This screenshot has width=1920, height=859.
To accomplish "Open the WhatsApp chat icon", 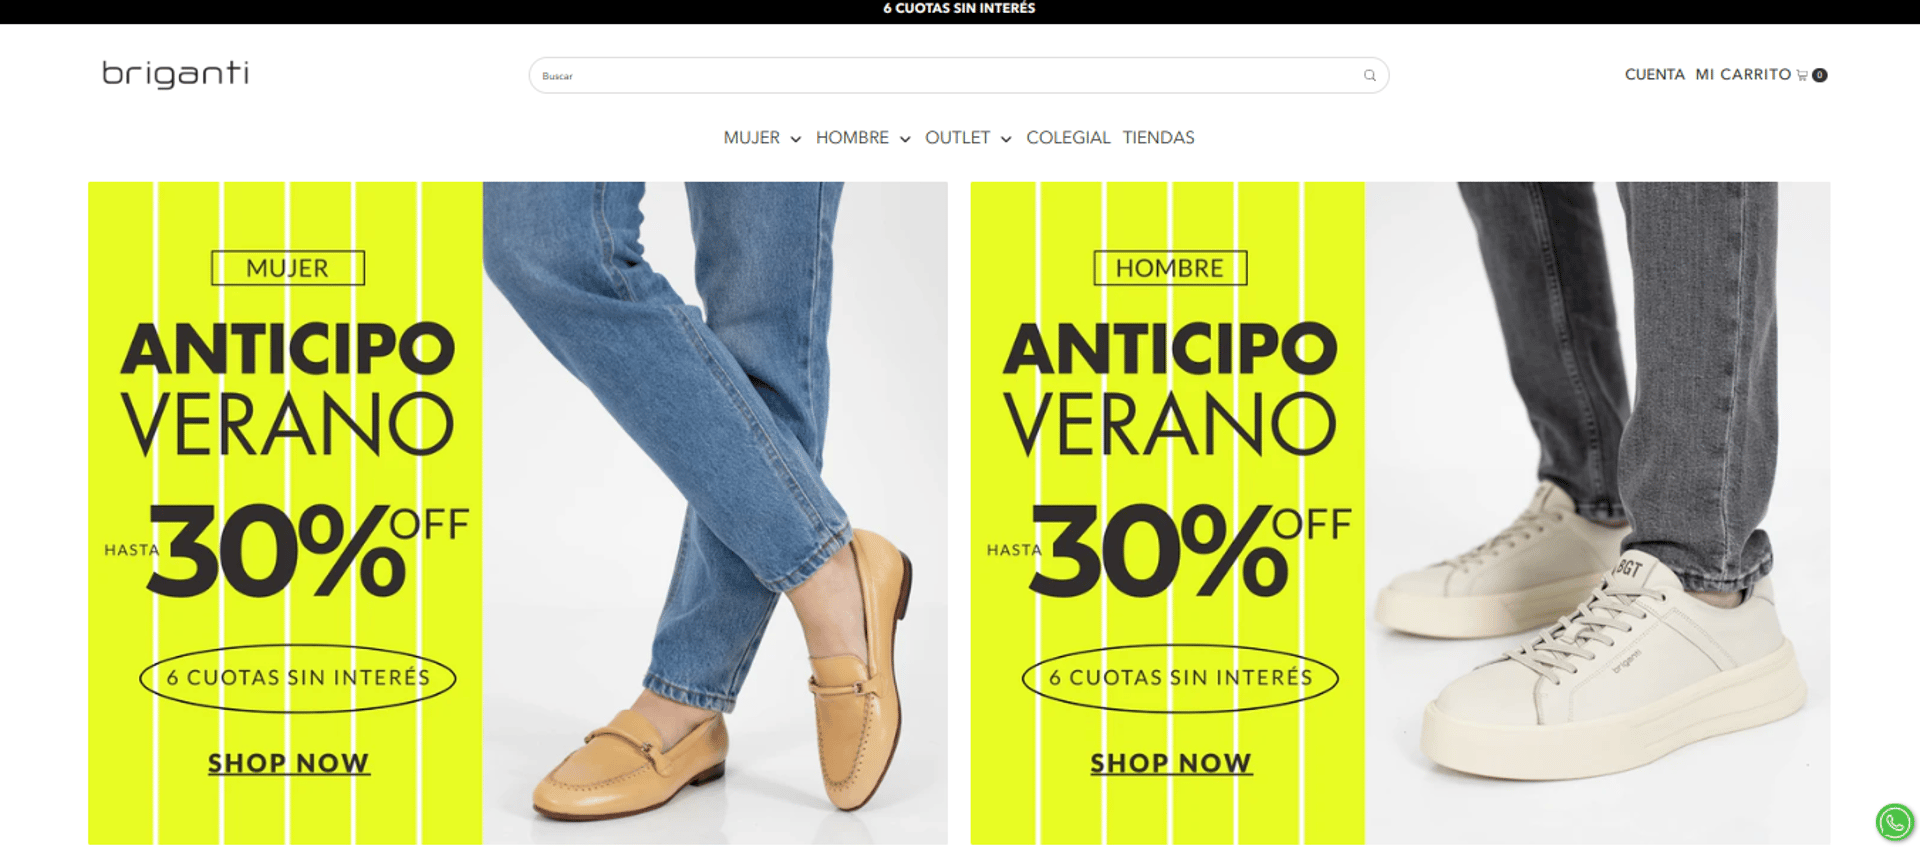I will (1894, 822).
